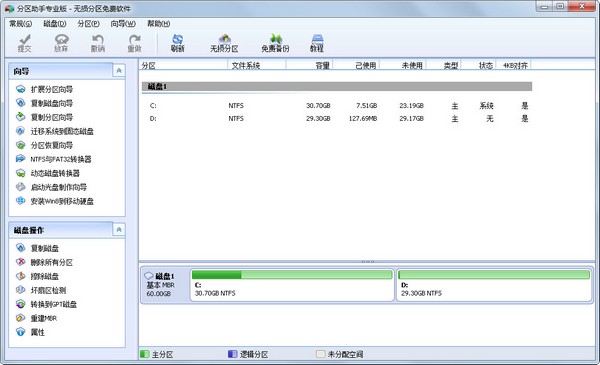Click the 属性 (properties) icon
The width and height of the screenshot is (600, 365).
click(x=21, y=332)
